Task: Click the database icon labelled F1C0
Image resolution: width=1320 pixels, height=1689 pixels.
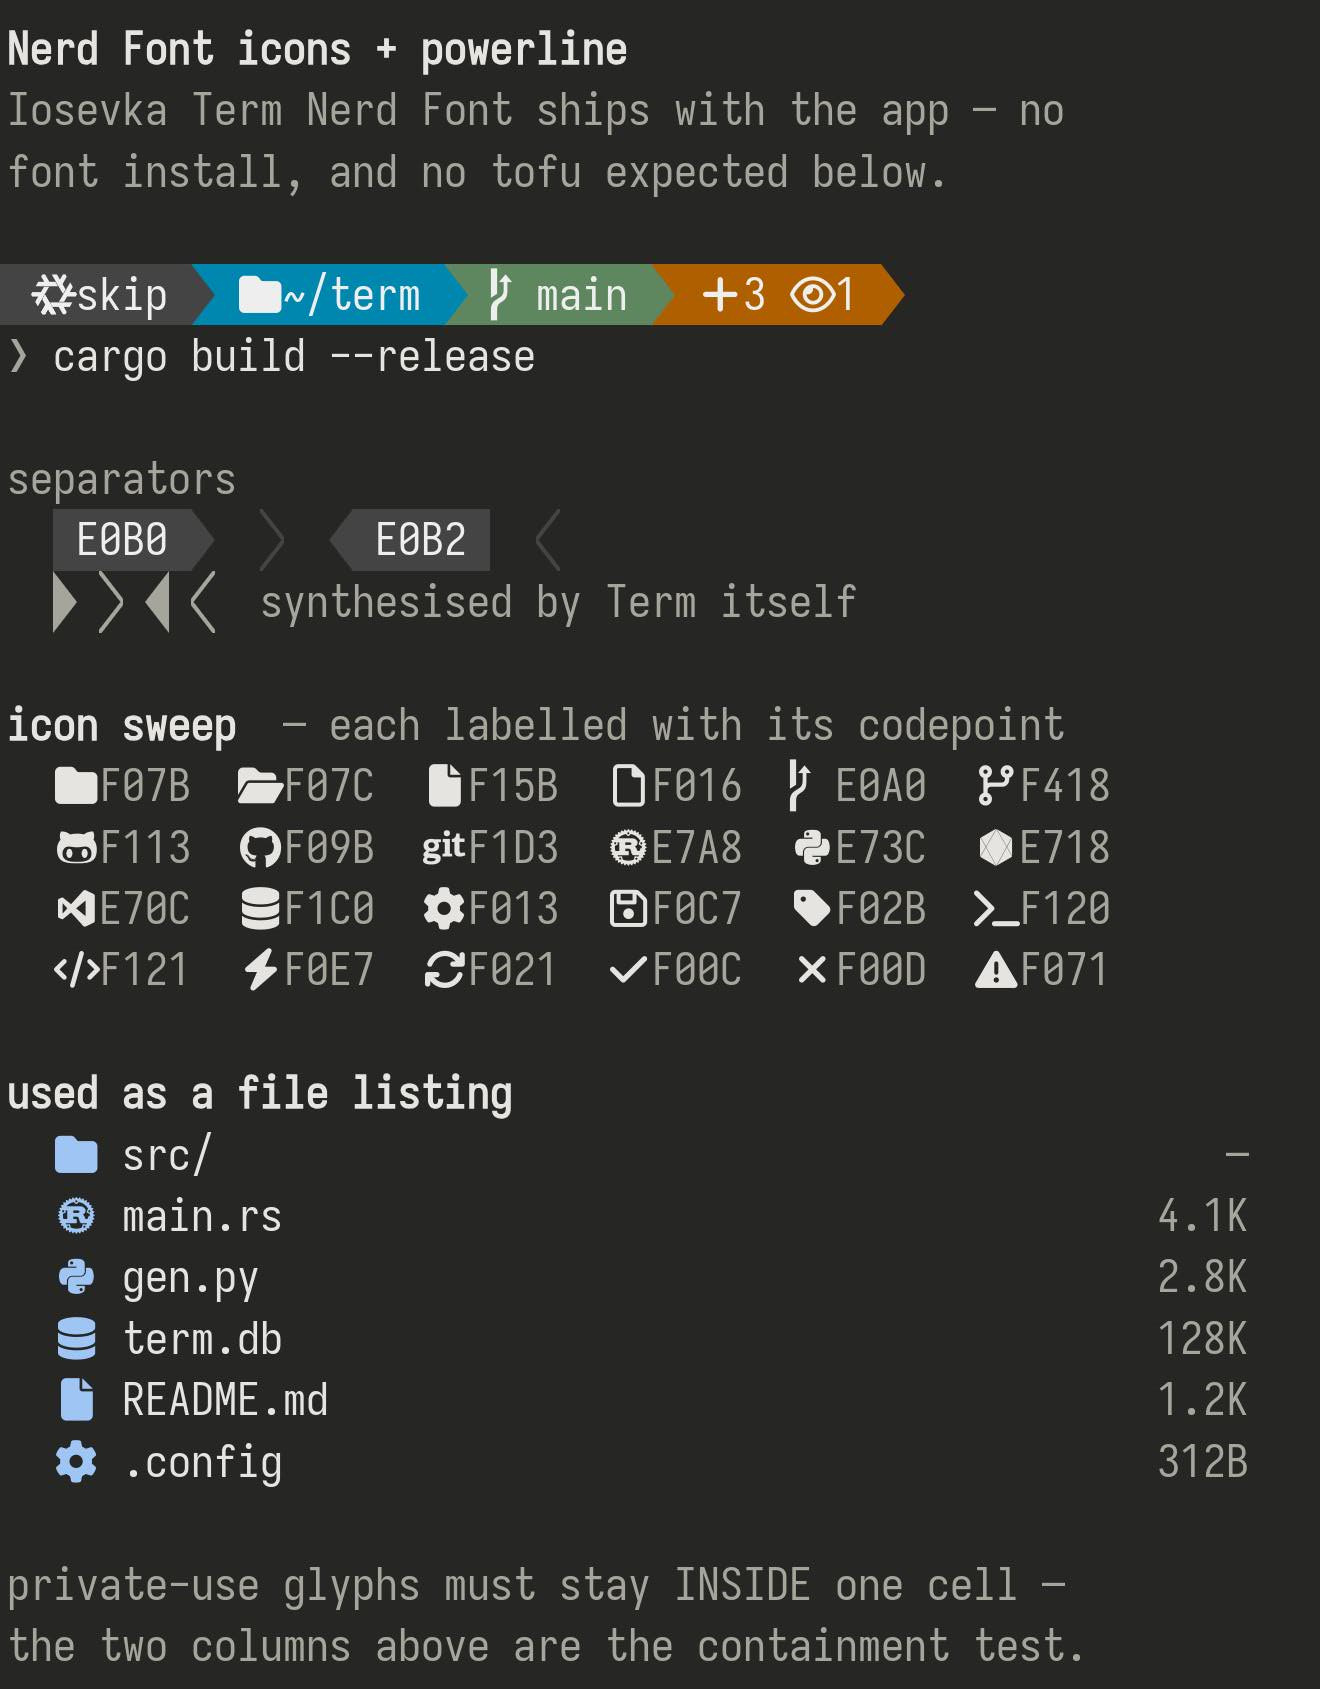Action: coord(260,909)
